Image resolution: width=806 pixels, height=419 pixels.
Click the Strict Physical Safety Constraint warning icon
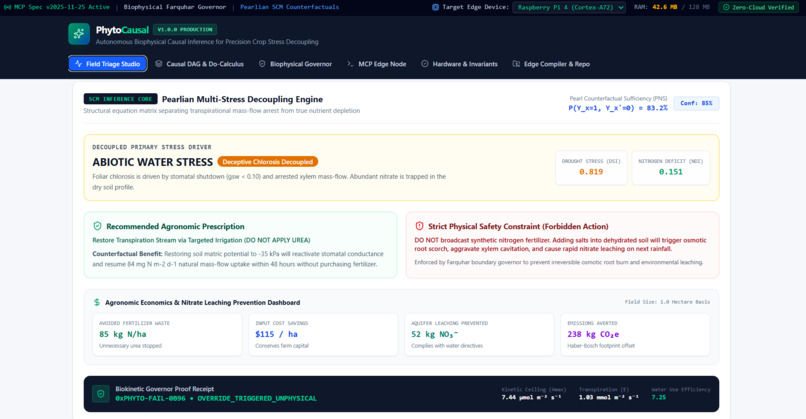(419, 226)
